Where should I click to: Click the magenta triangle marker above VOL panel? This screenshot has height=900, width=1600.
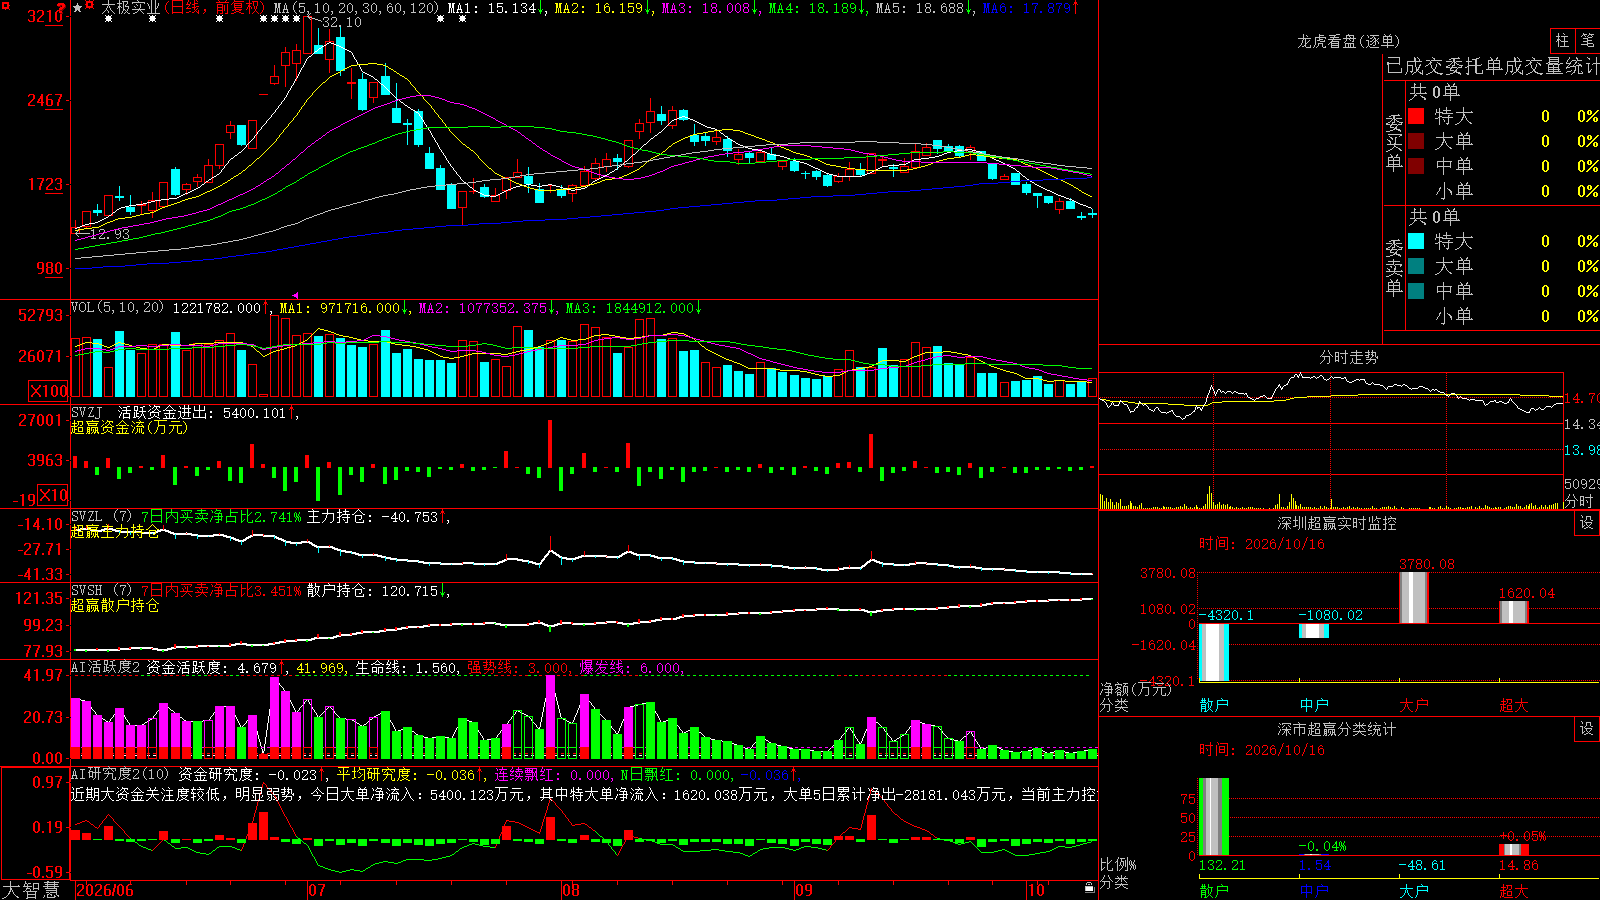294,295
